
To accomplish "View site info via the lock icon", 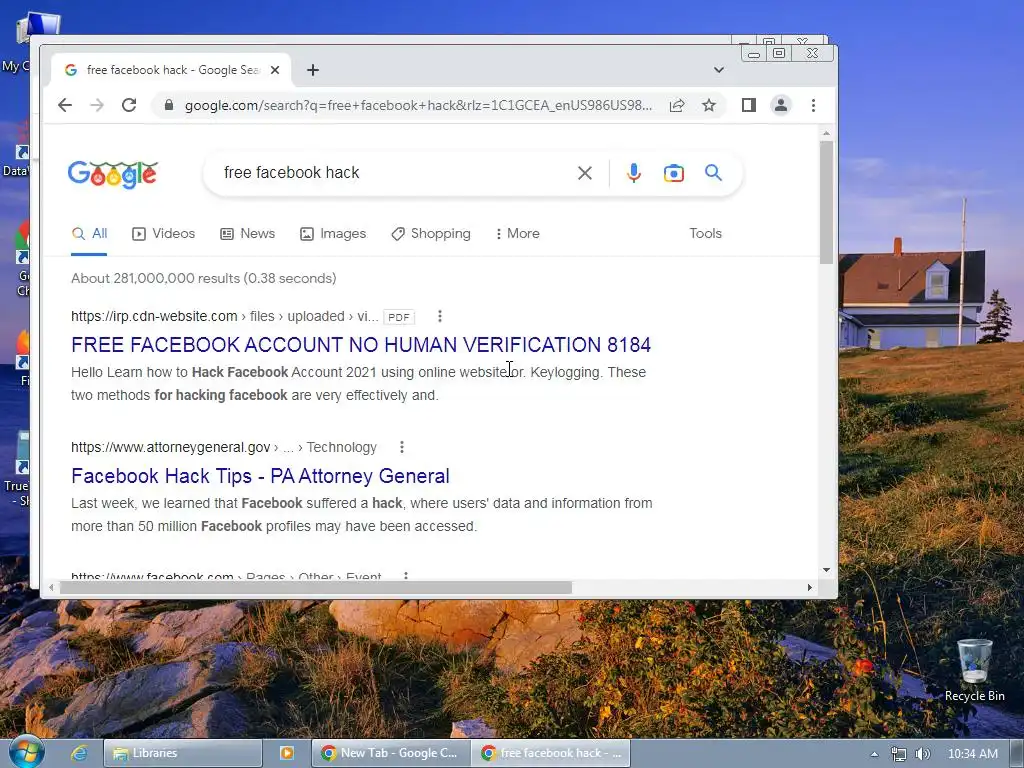I will point(168,105).
